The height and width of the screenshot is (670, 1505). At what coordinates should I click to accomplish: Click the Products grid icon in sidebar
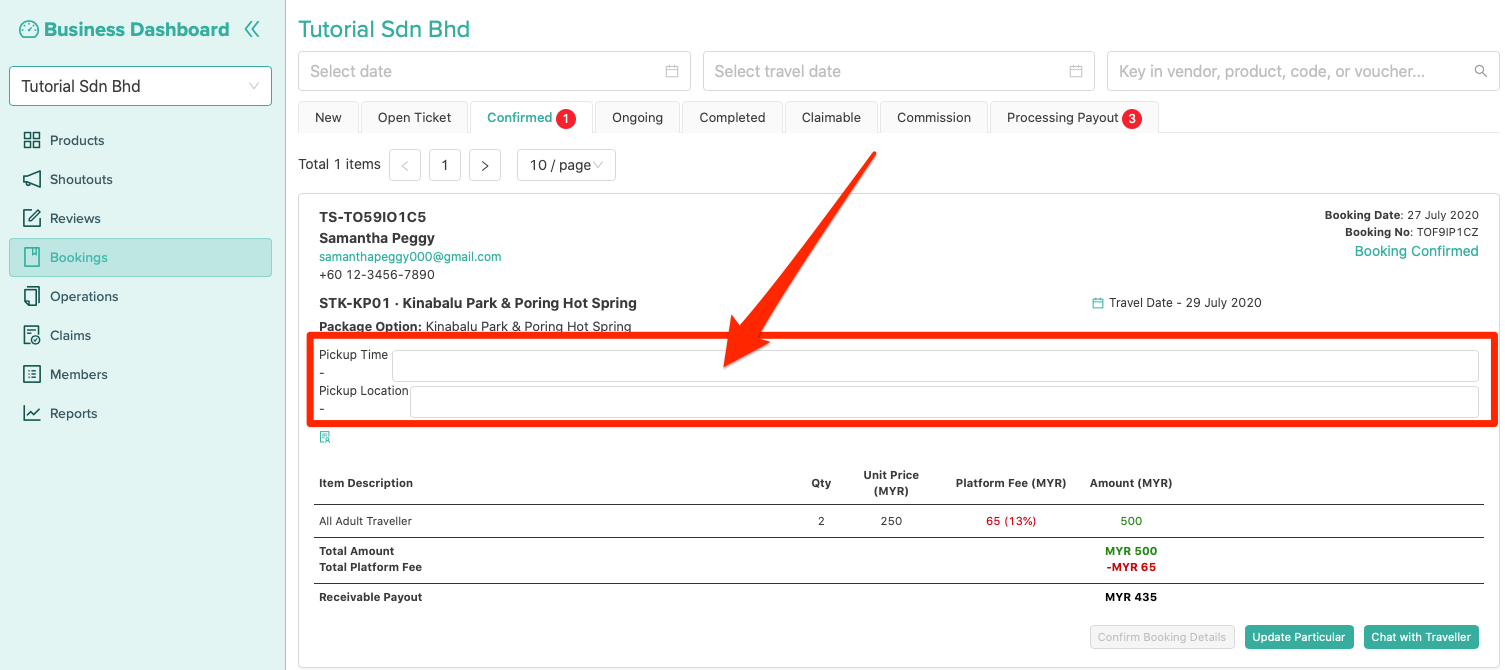click(x=32, y=140)
